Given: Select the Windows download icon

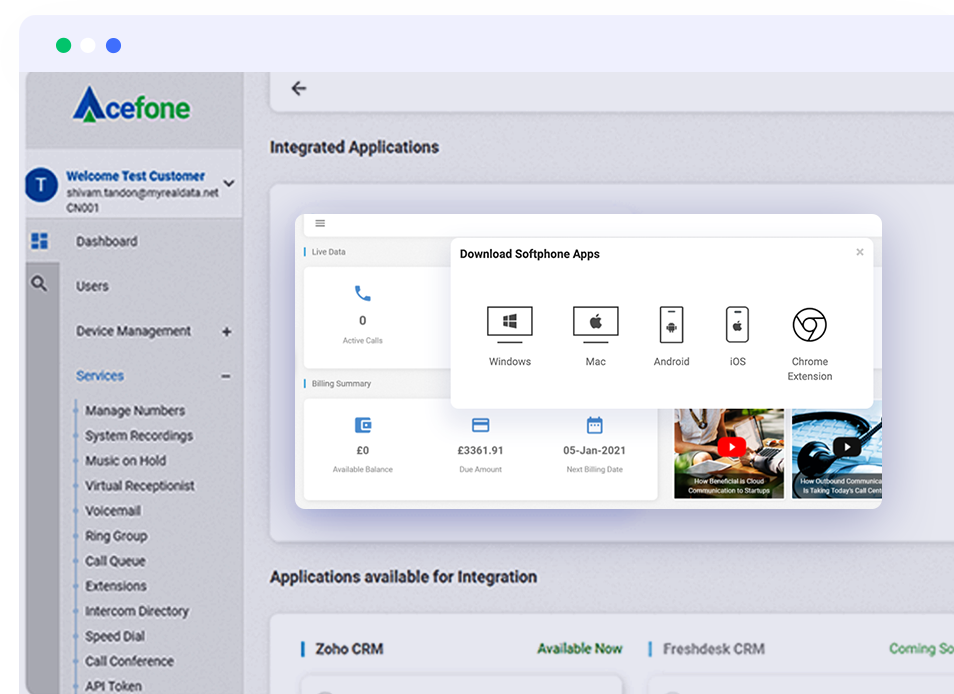Looking at the screenshot, I should coord(510,324).
